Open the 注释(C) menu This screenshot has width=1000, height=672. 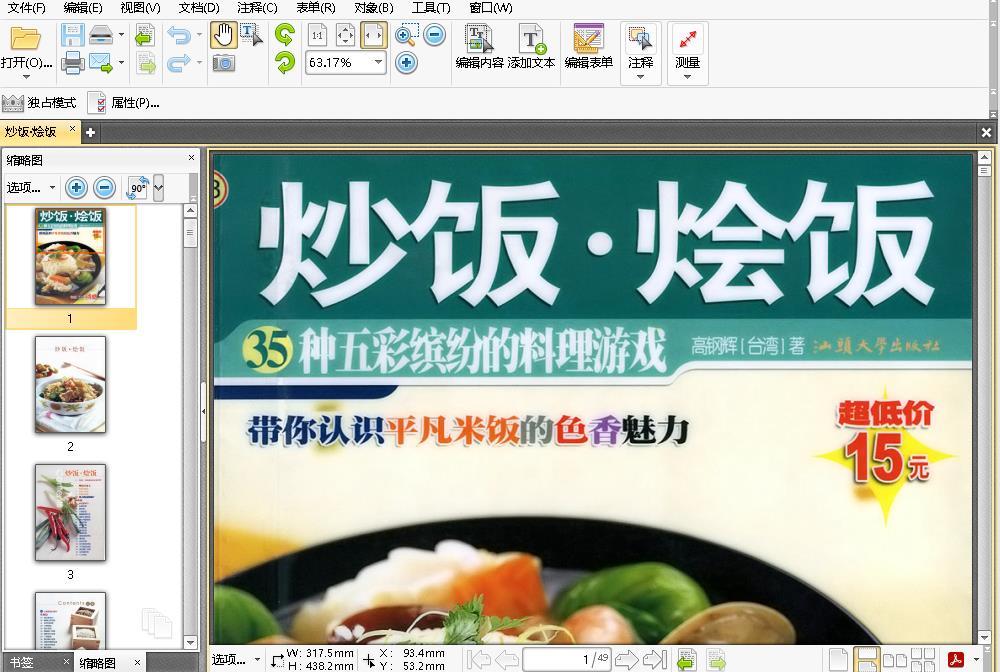tap(257, 8)
